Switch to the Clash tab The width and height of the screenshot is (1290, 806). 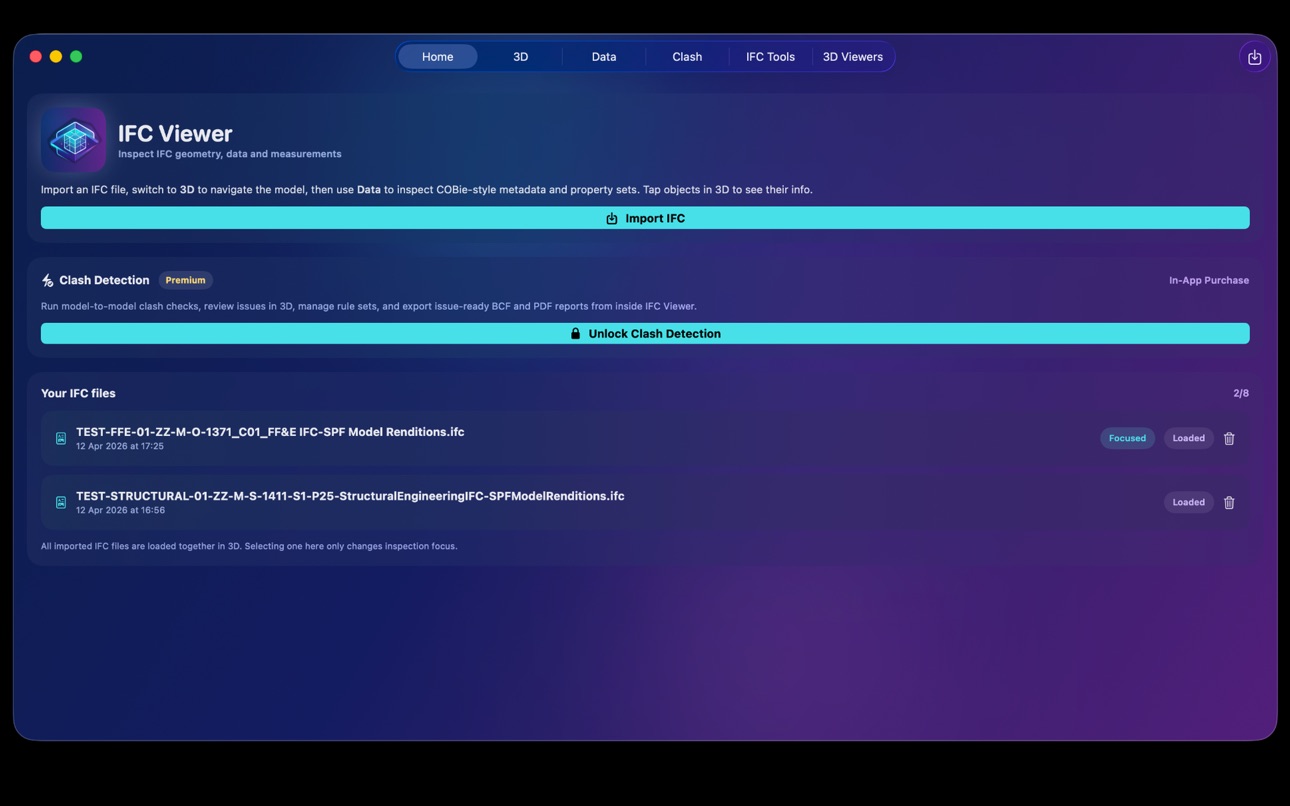click(x=687, y=57)
